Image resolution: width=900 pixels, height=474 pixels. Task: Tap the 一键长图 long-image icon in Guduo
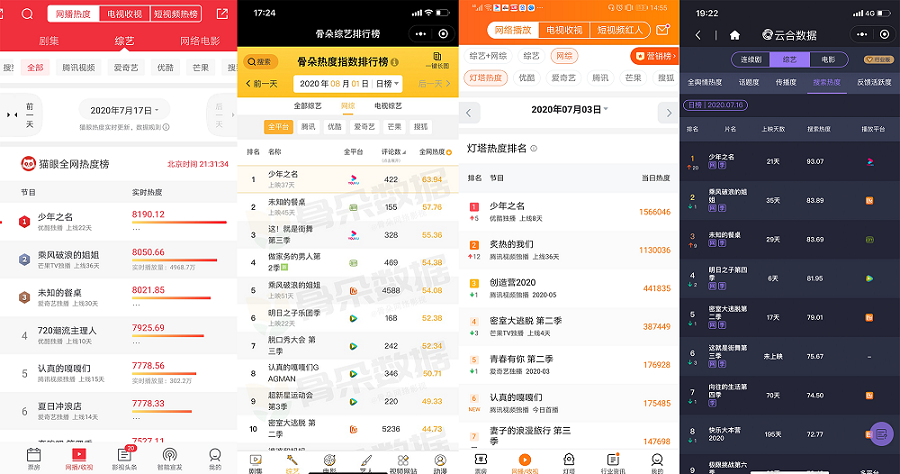click(437, 60)
